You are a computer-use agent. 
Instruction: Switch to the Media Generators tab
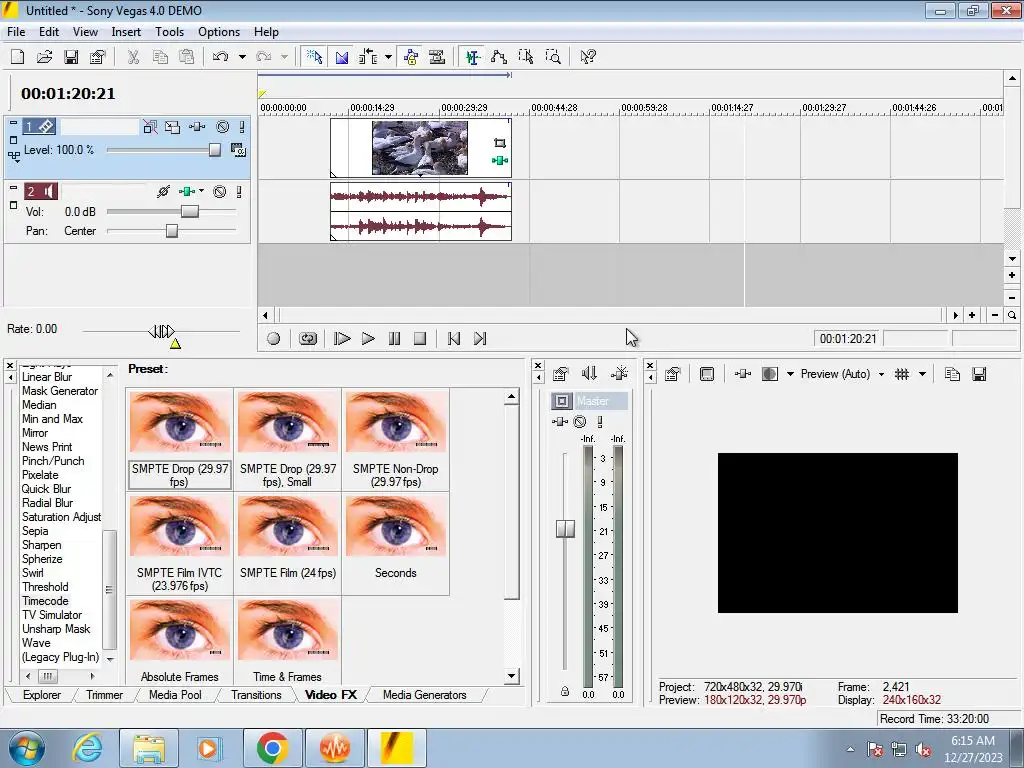(424, 695)
